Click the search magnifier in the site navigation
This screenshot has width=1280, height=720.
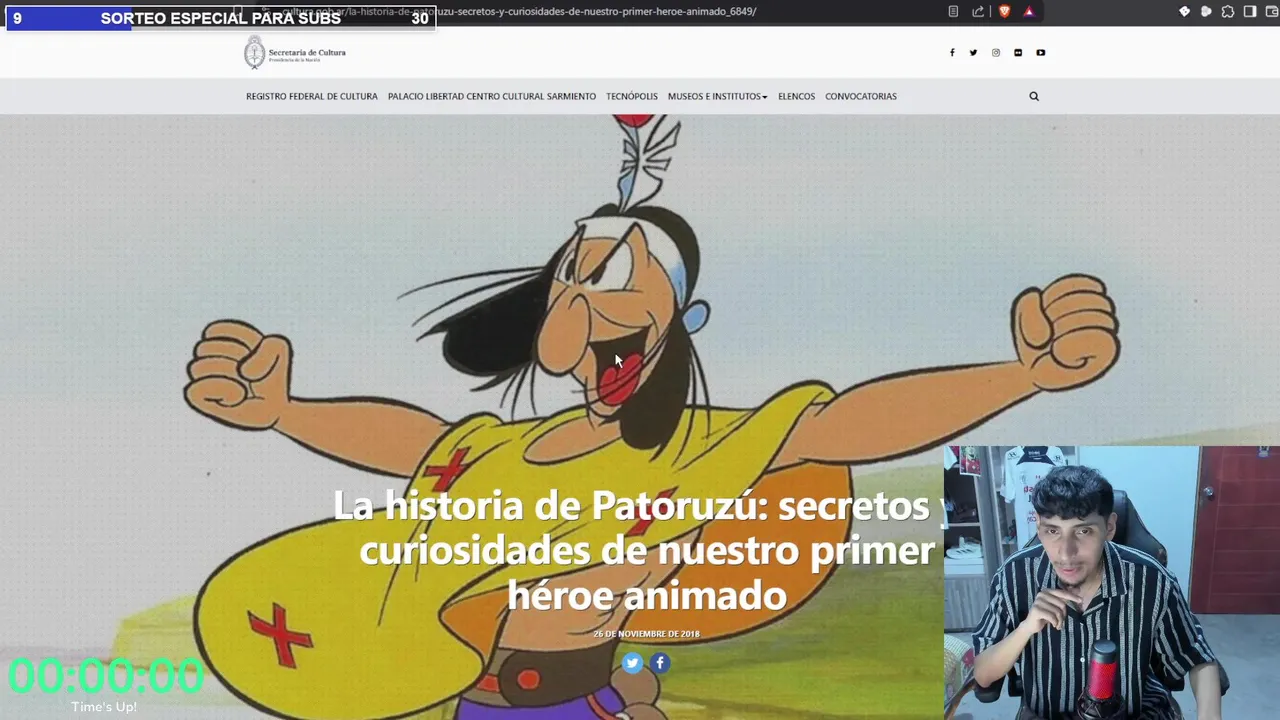[1034, 97]
